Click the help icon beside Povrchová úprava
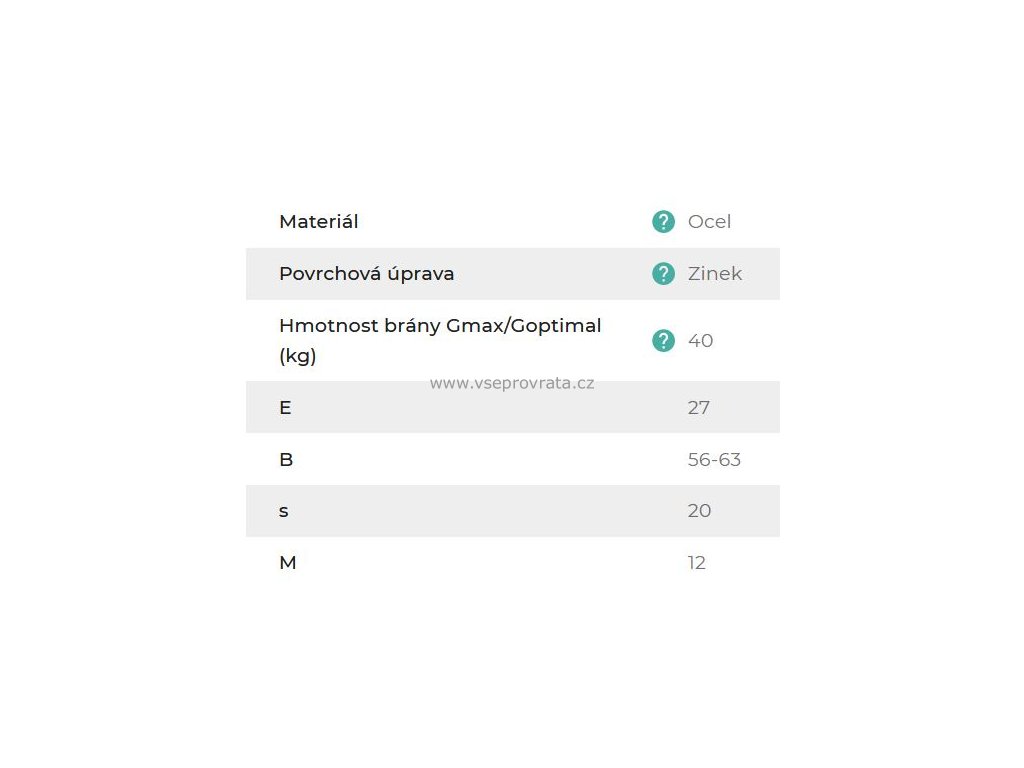Viewport: 1024px width, 768px height. (663, 274)
